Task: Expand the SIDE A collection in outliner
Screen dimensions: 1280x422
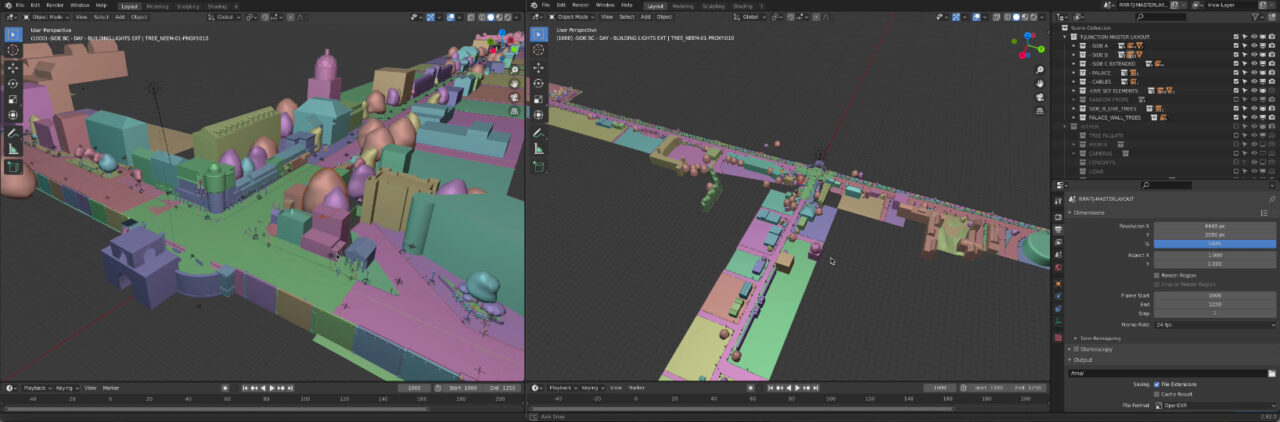Action: point(1074,46)
